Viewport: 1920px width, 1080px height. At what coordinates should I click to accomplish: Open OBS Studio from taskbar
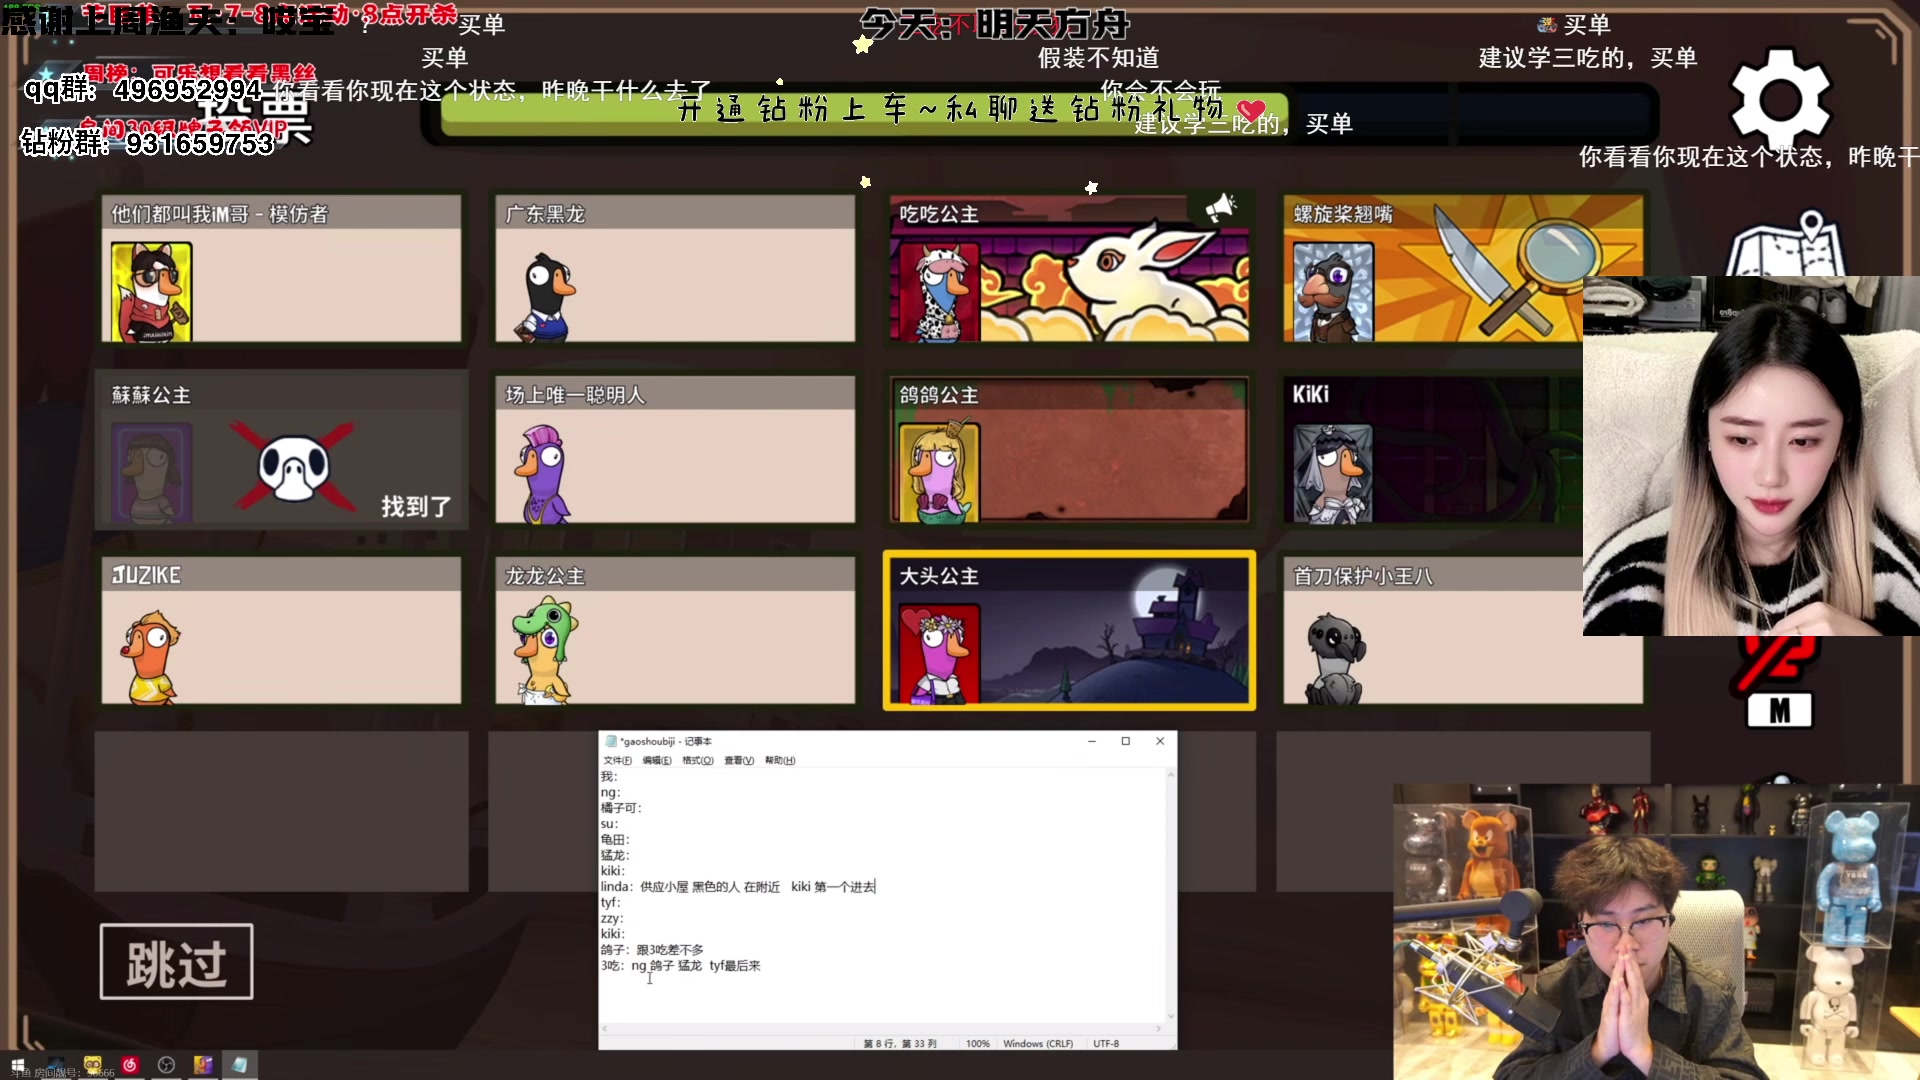coord(166,1065)
